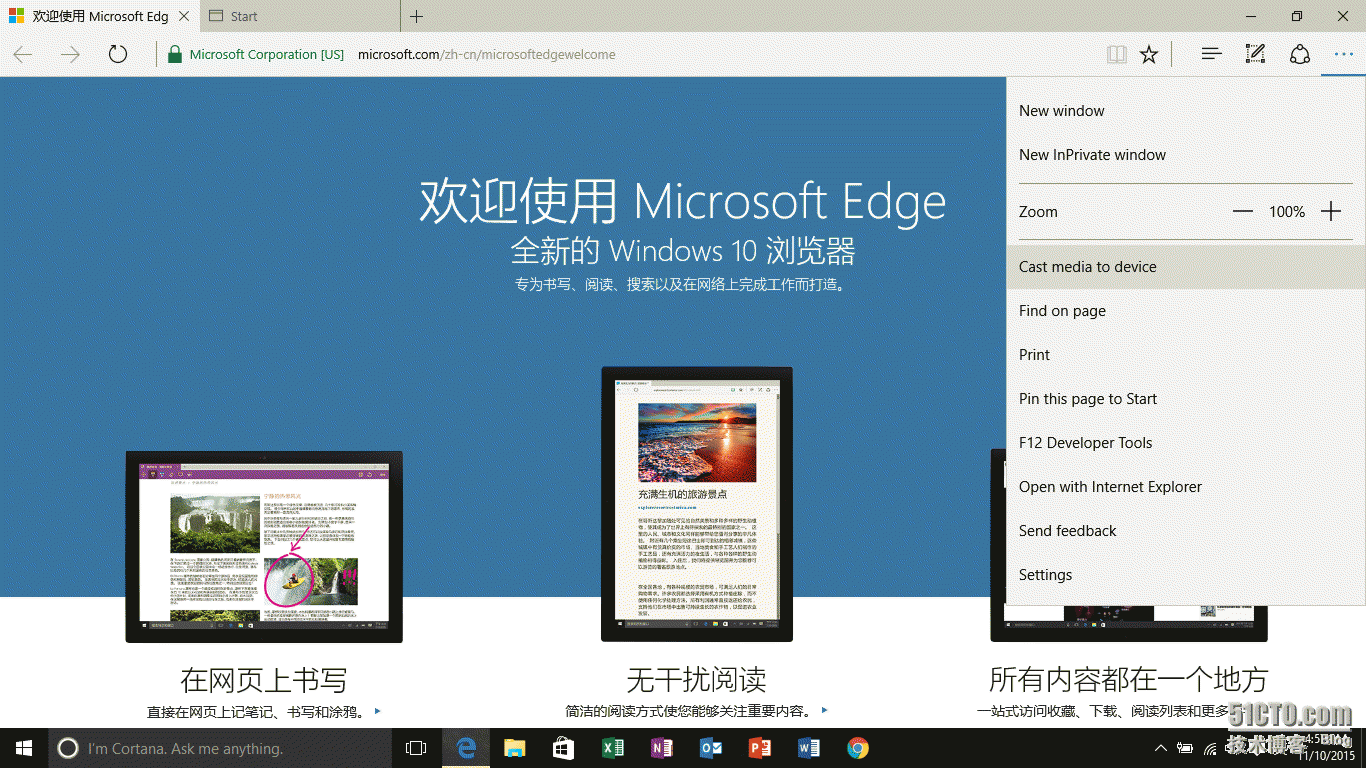Click Cortana Ask me anything box
The image size is (1366, 768).
220,748
